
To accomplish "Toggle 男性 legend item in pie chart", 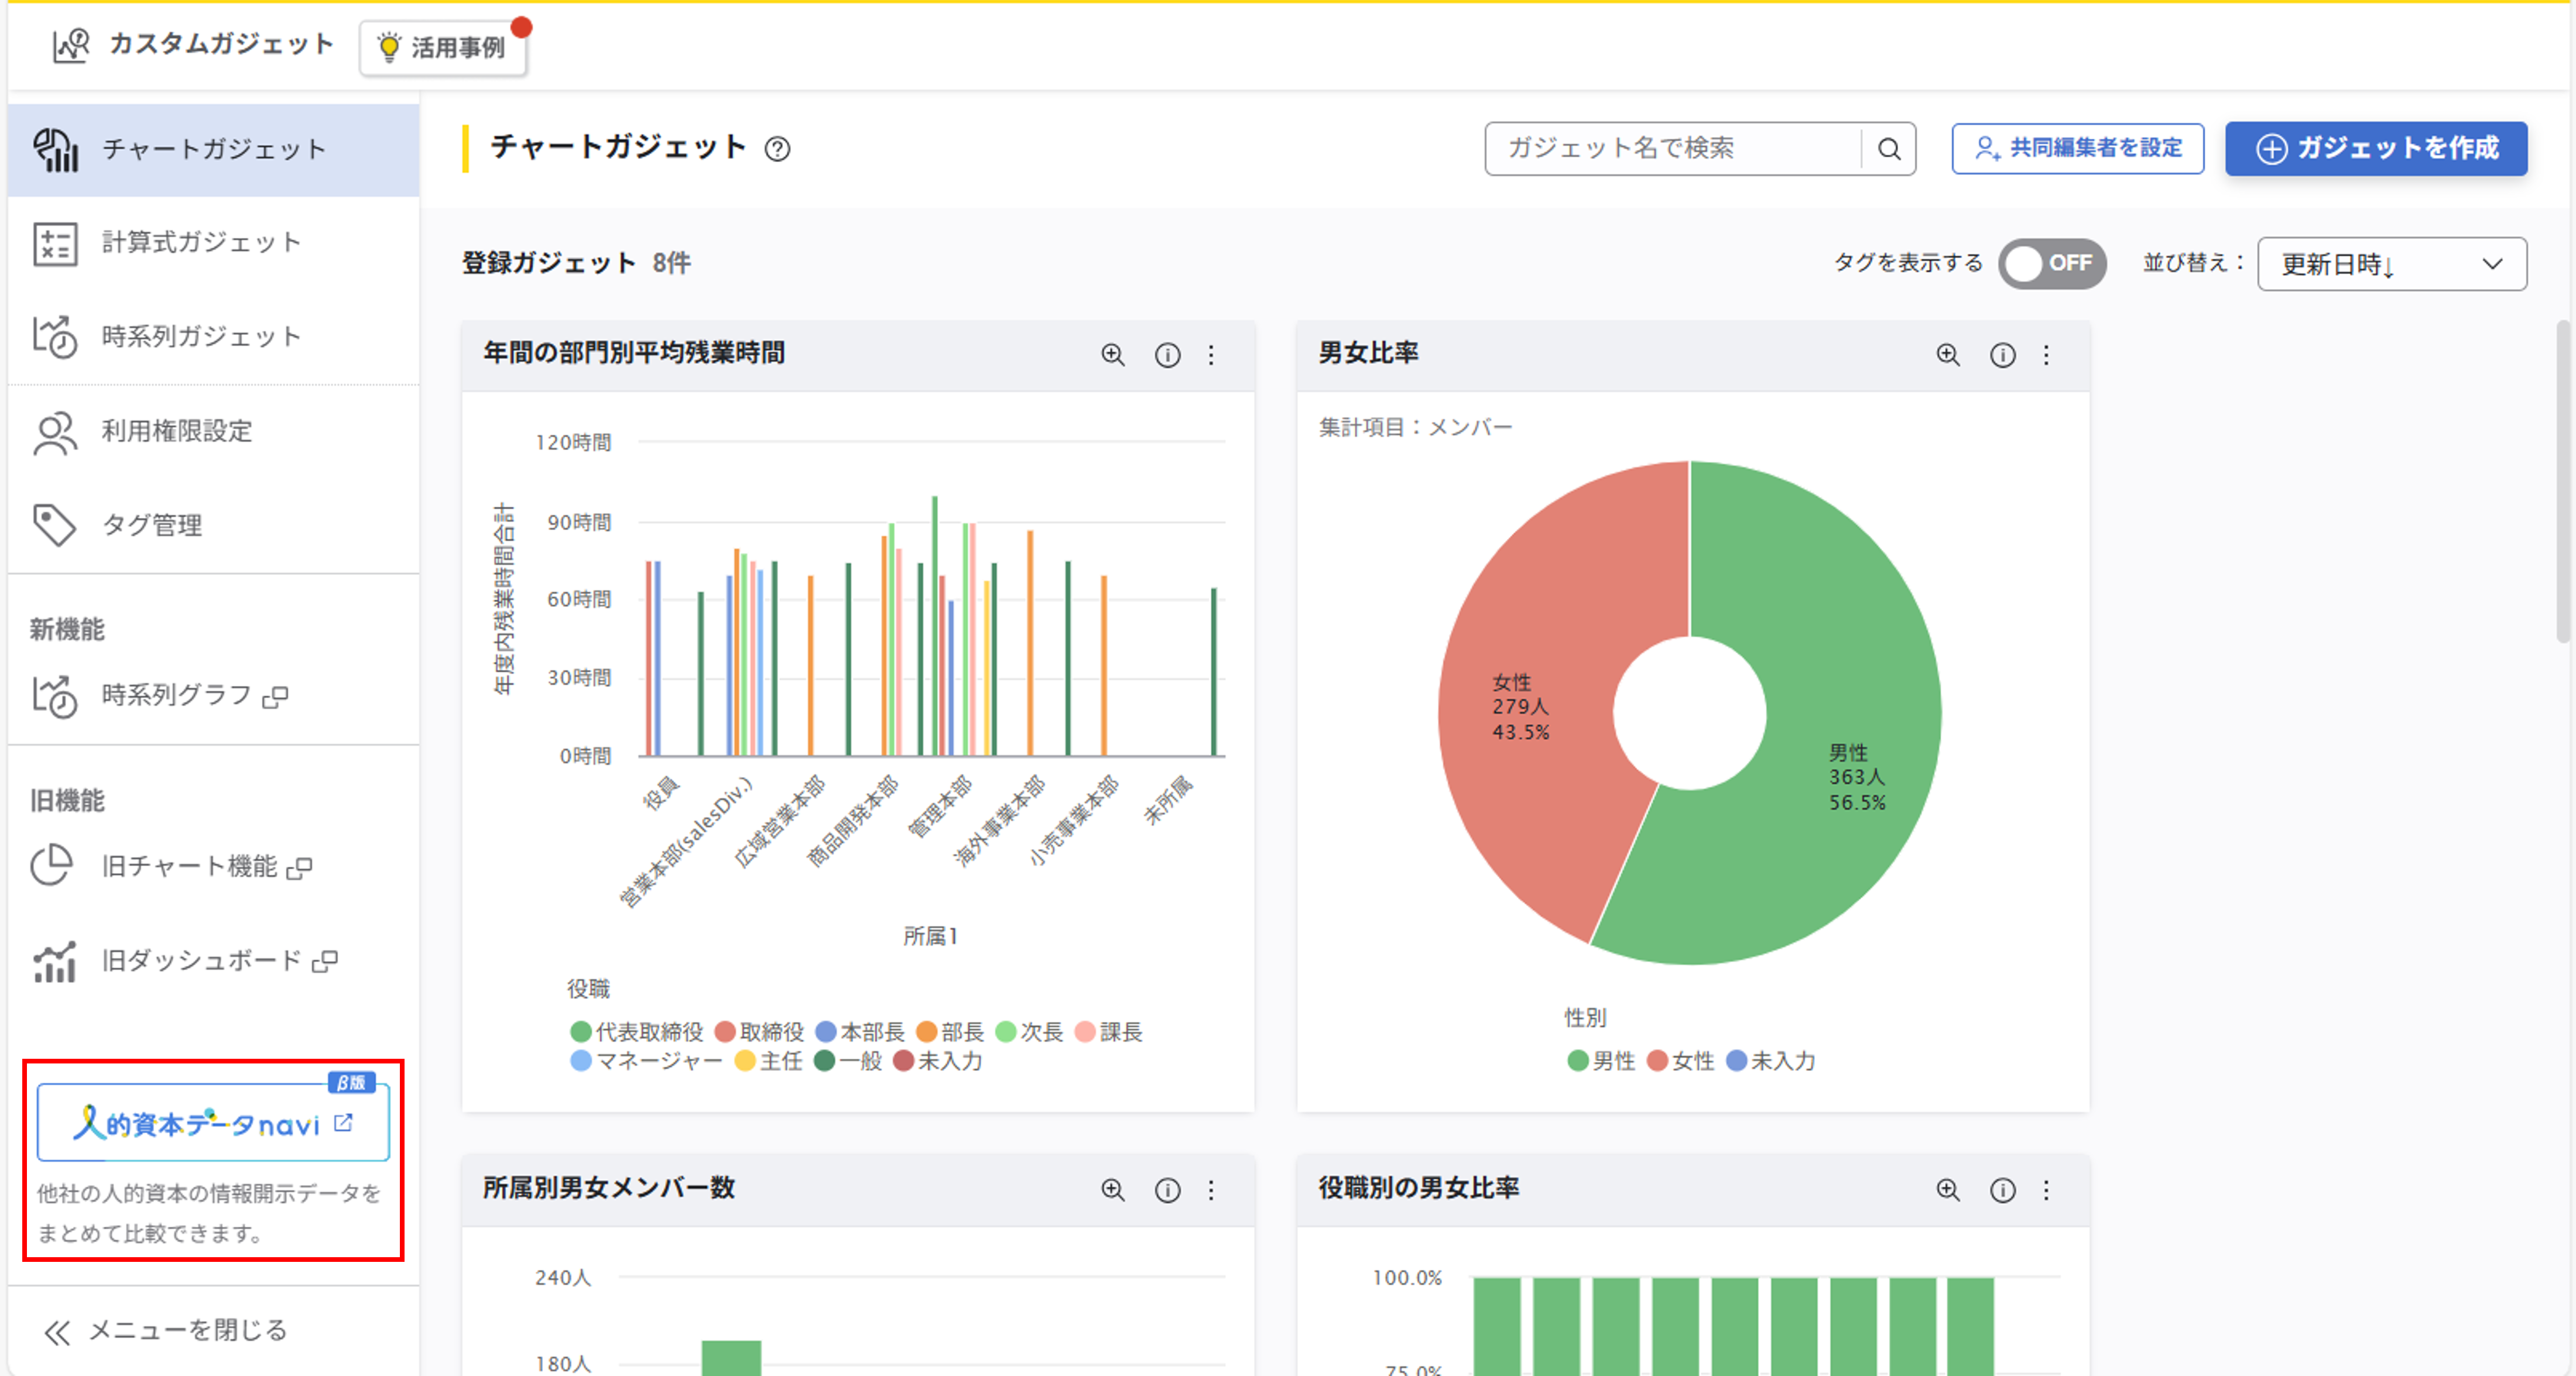I will (1601, 1061).
